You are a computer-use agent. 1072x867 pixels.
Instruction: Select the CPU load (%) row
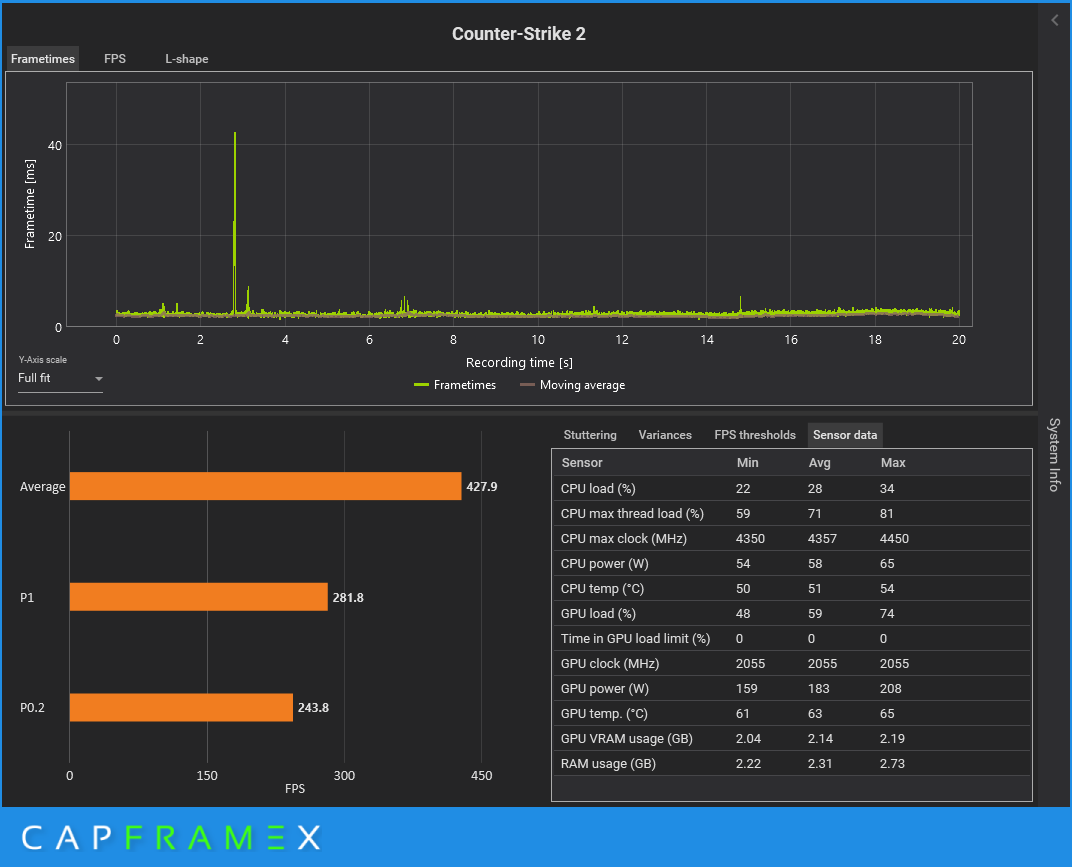point(791,488)
